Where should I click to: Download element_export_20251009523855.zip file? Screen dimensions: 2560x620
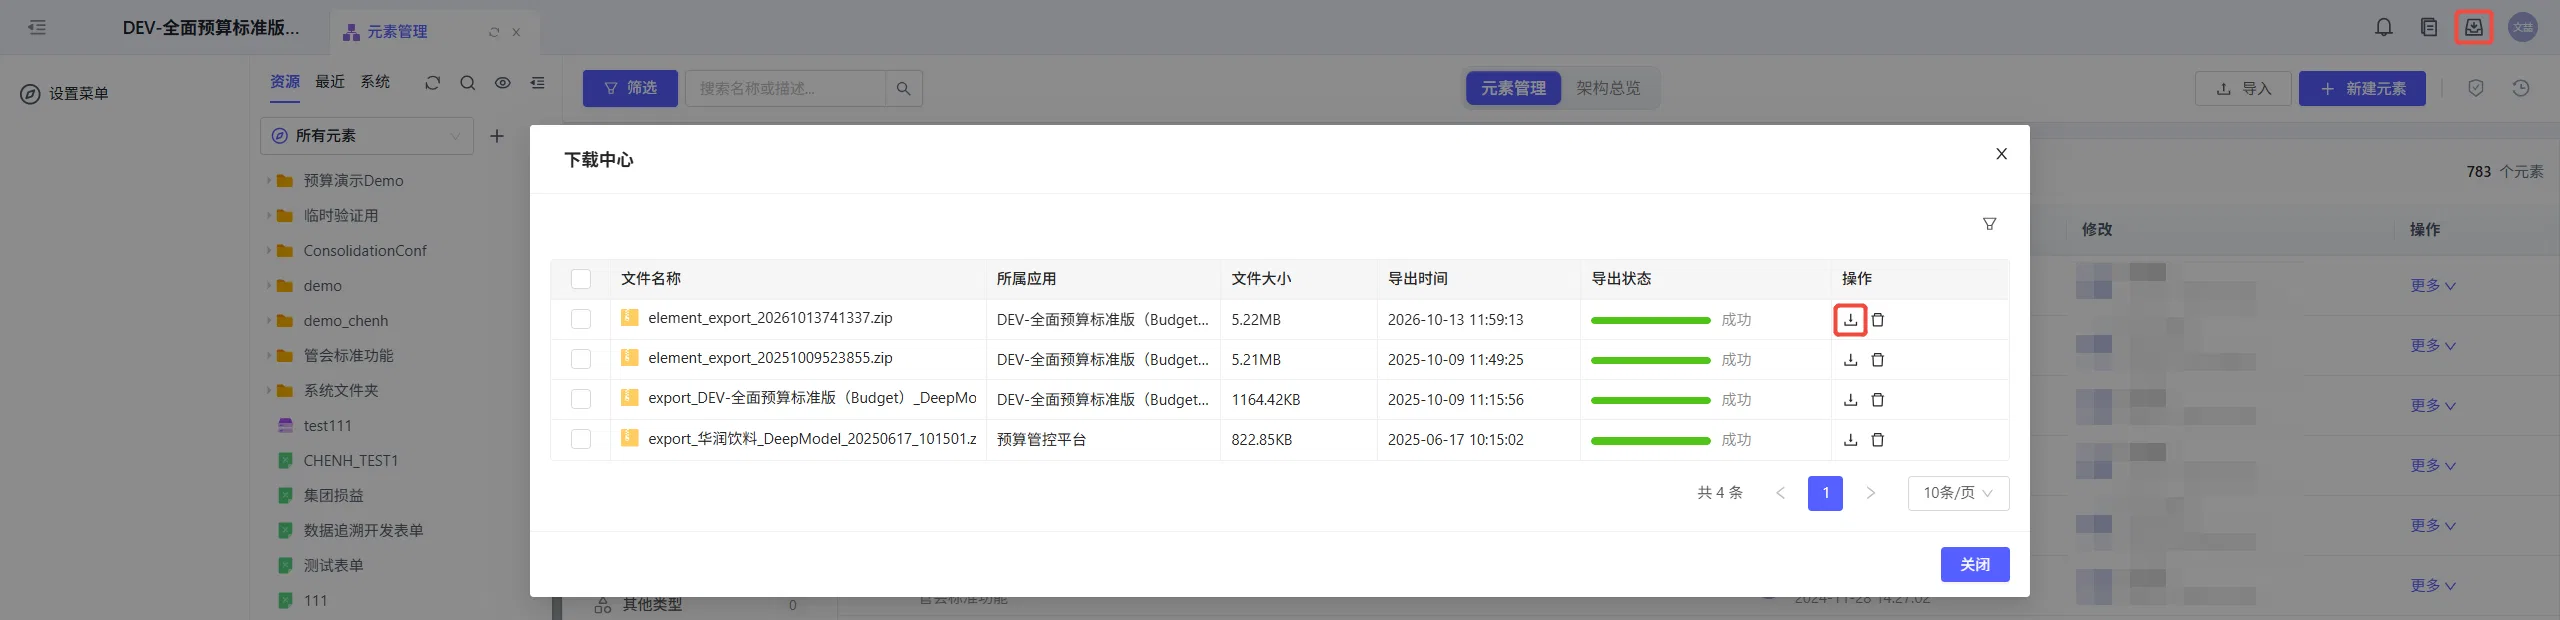(1850, 360)
